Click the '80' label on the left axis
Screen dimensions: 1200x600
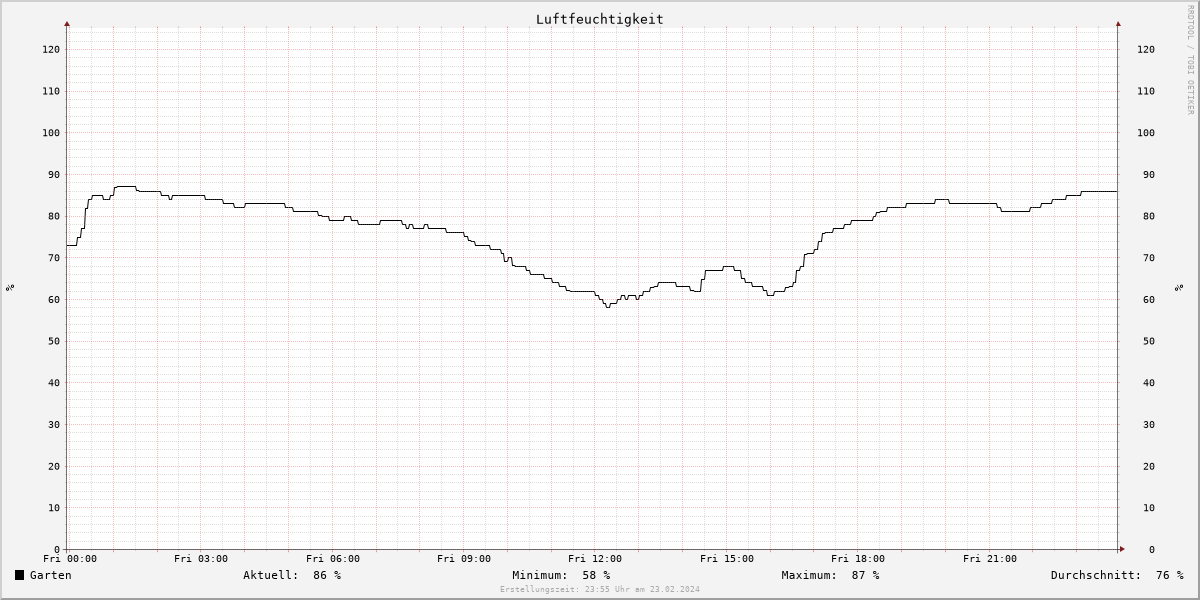[x=54, y=216]
